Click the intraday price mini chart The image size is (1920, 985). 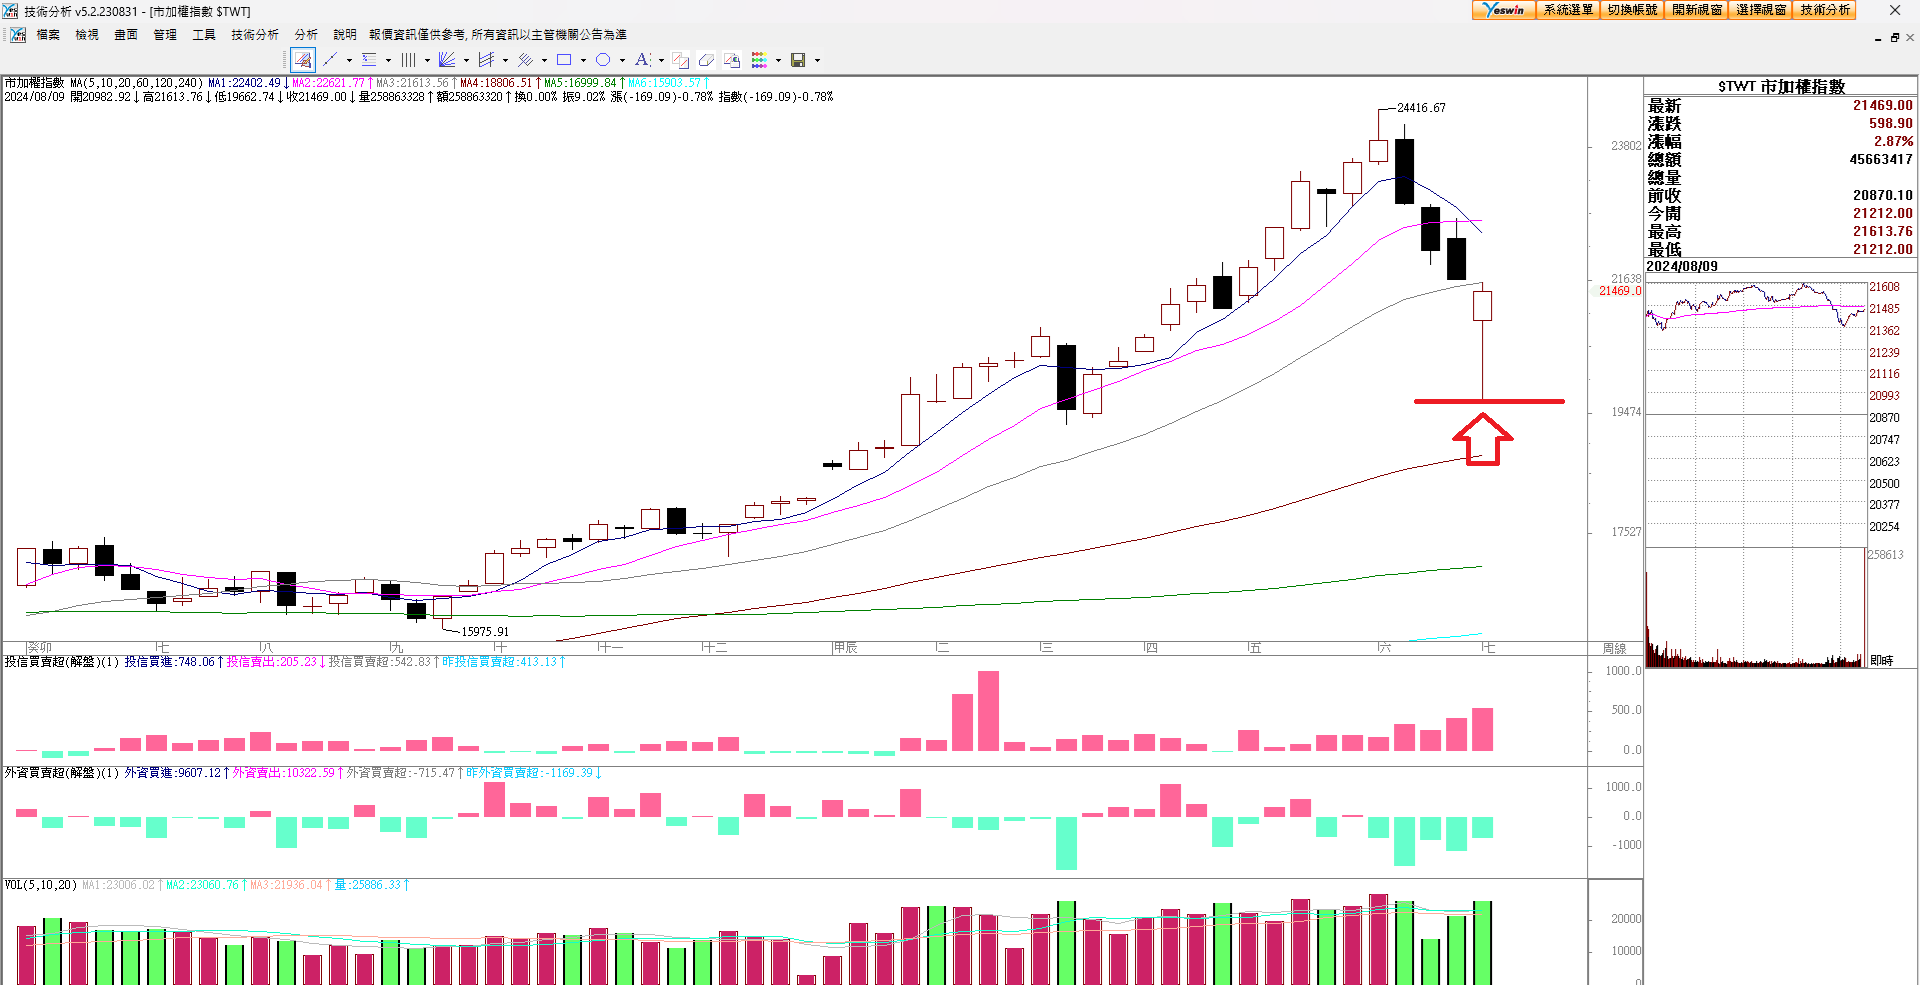coord(1756,415)
